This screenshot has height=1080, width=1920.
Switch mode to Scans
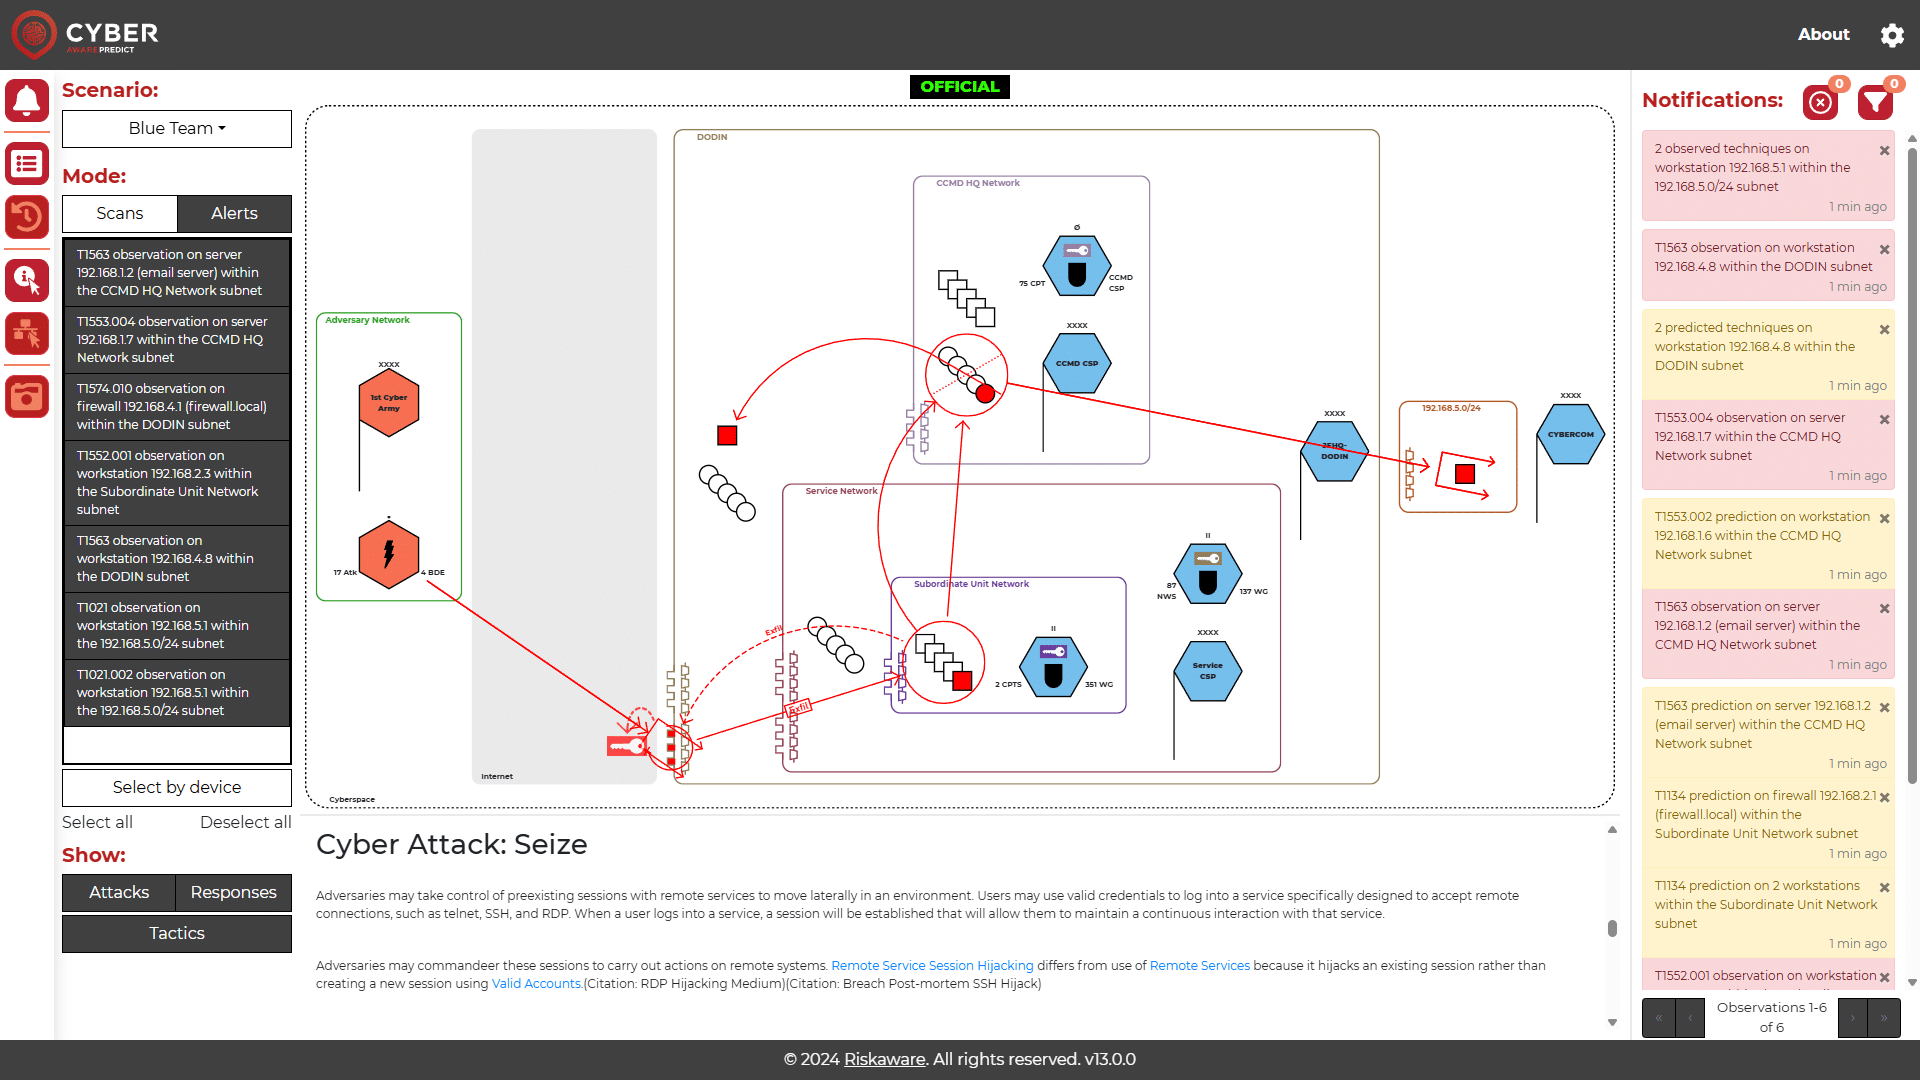120,214
